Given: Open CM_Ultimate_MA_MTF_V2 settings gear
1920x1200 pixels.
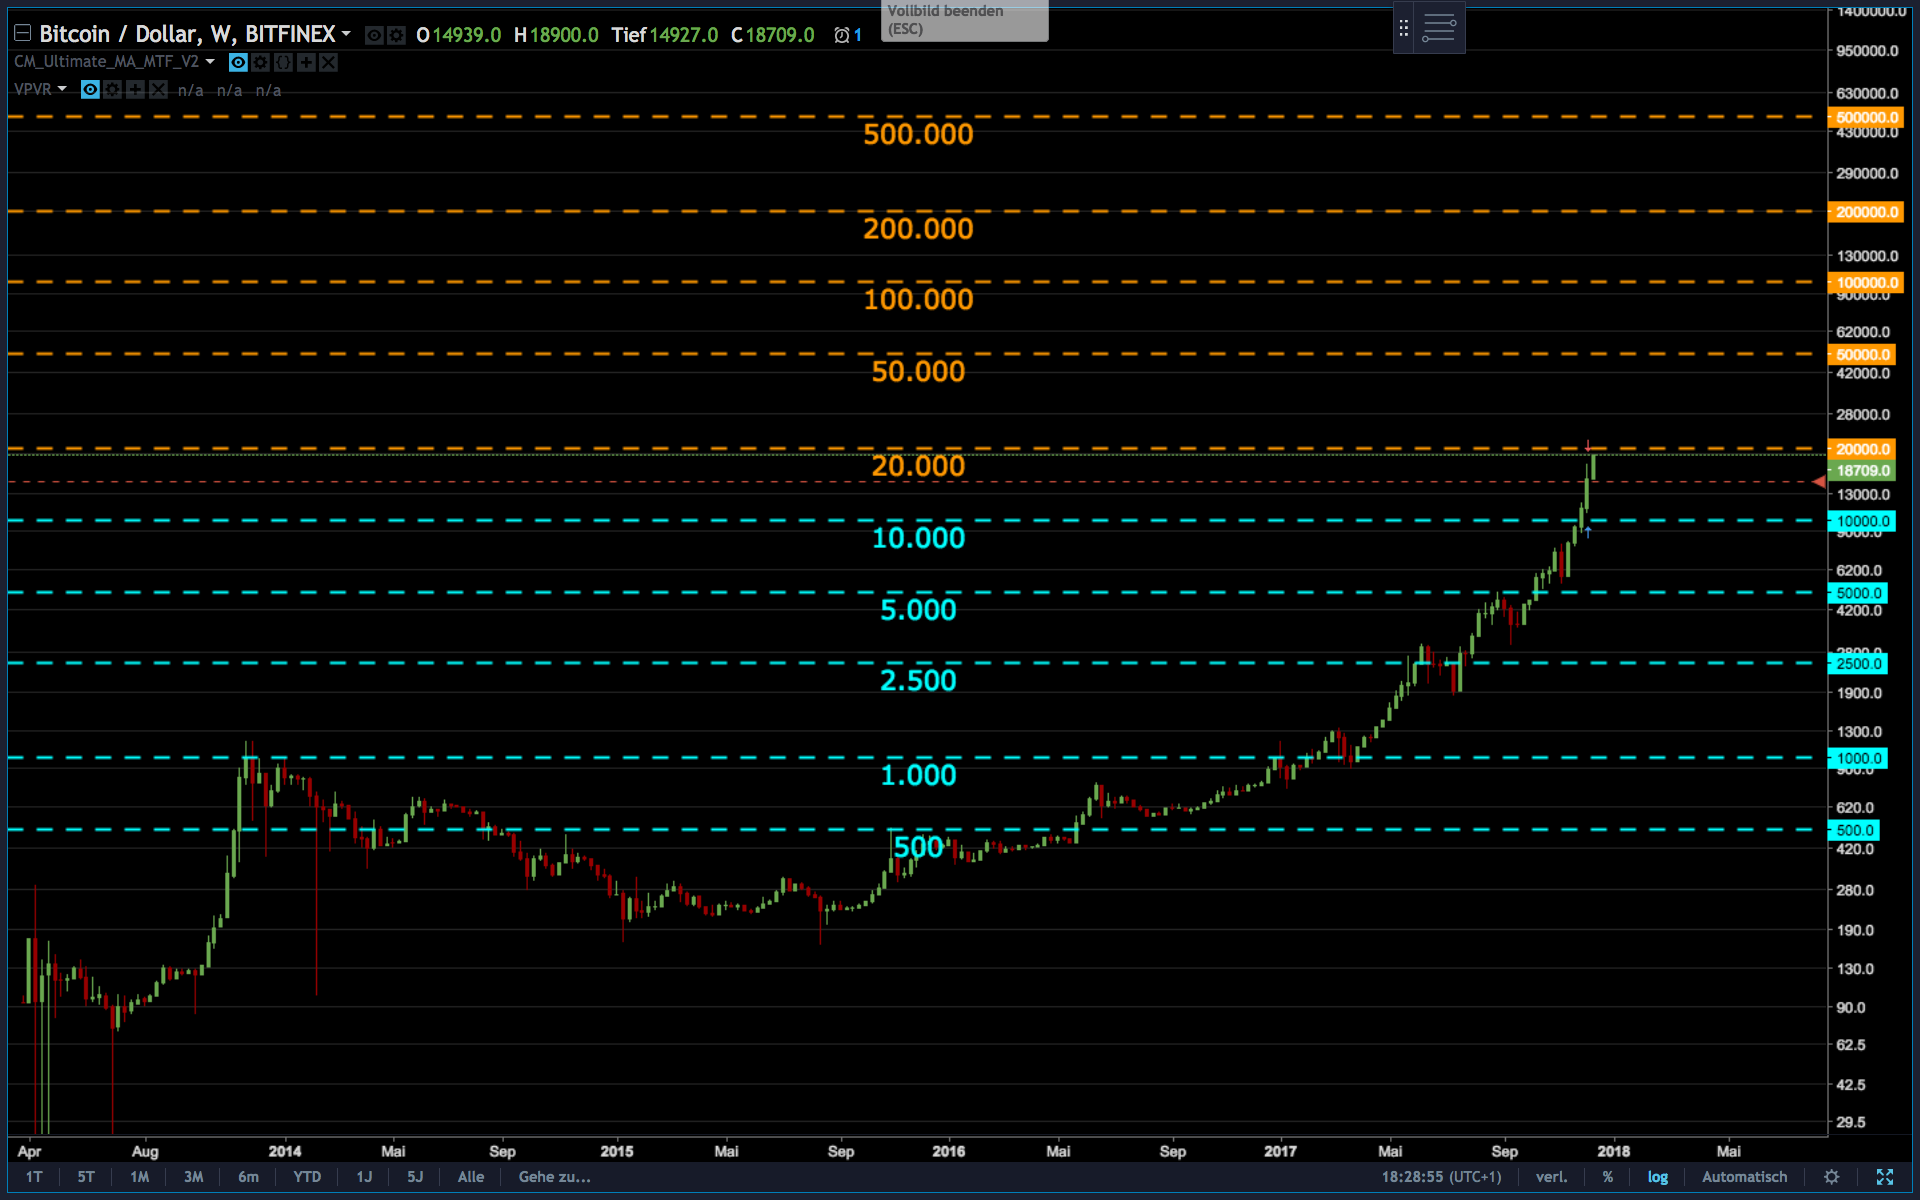Looking at the screenshot, I should pos(260,62).
